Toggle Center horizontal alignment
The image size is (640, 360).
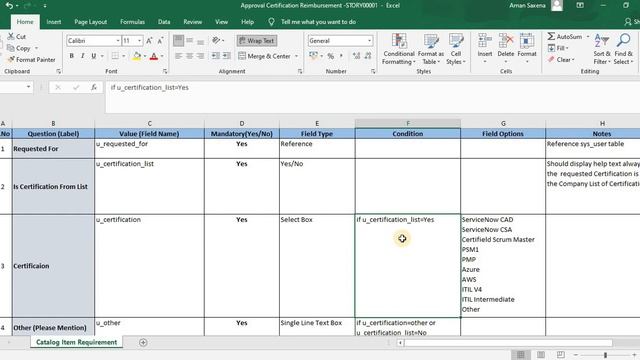coord(189,56)
